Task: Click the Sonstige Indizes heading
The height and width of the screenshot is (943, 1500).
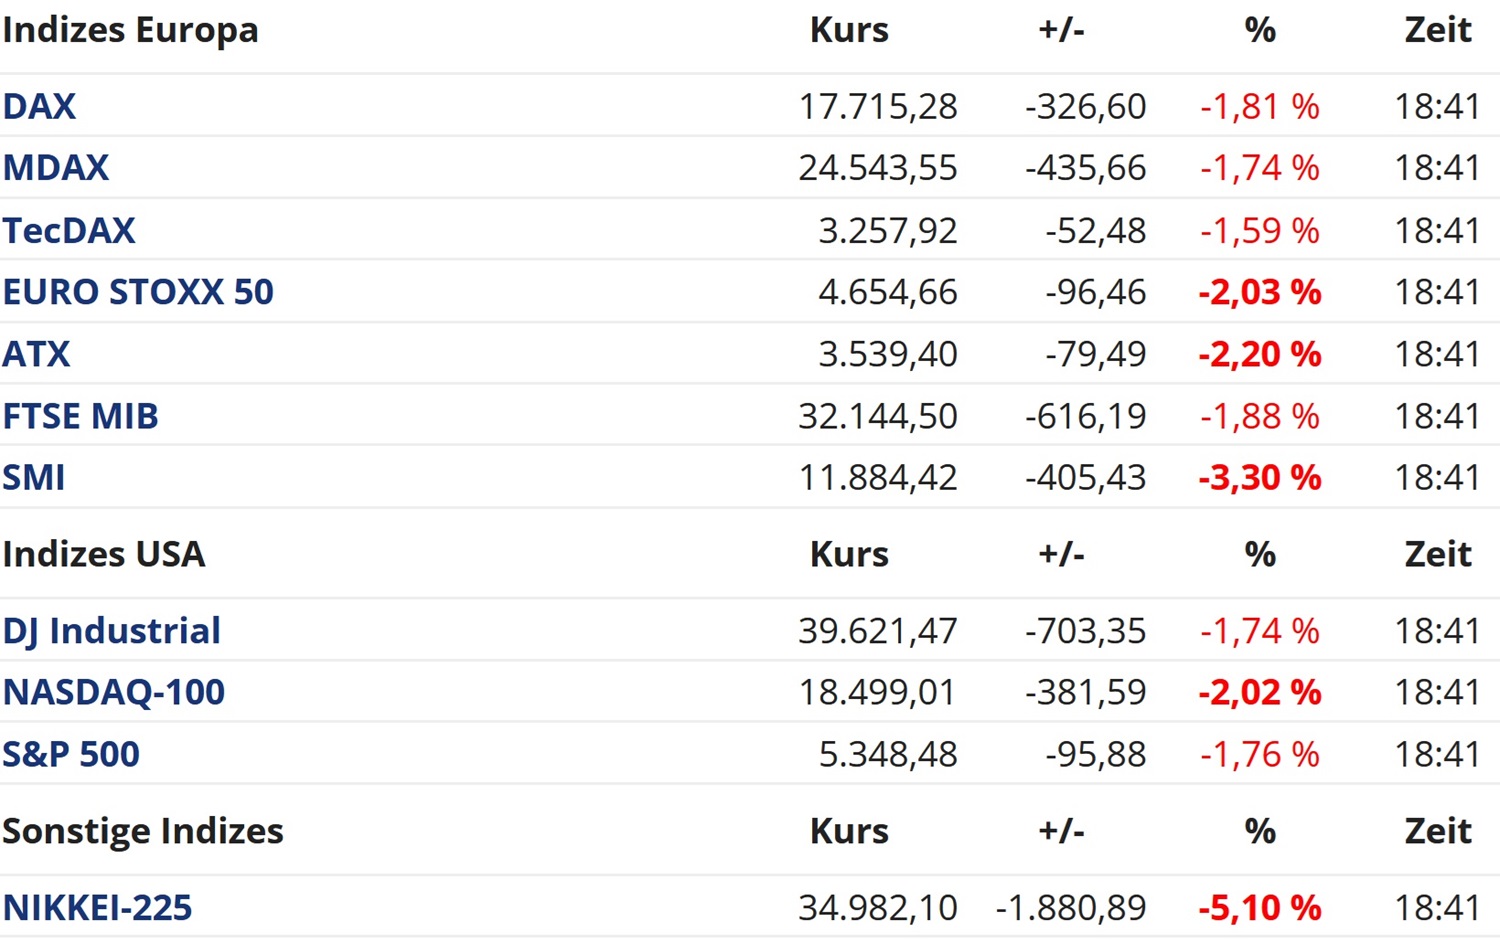Action: click(143, 831)
